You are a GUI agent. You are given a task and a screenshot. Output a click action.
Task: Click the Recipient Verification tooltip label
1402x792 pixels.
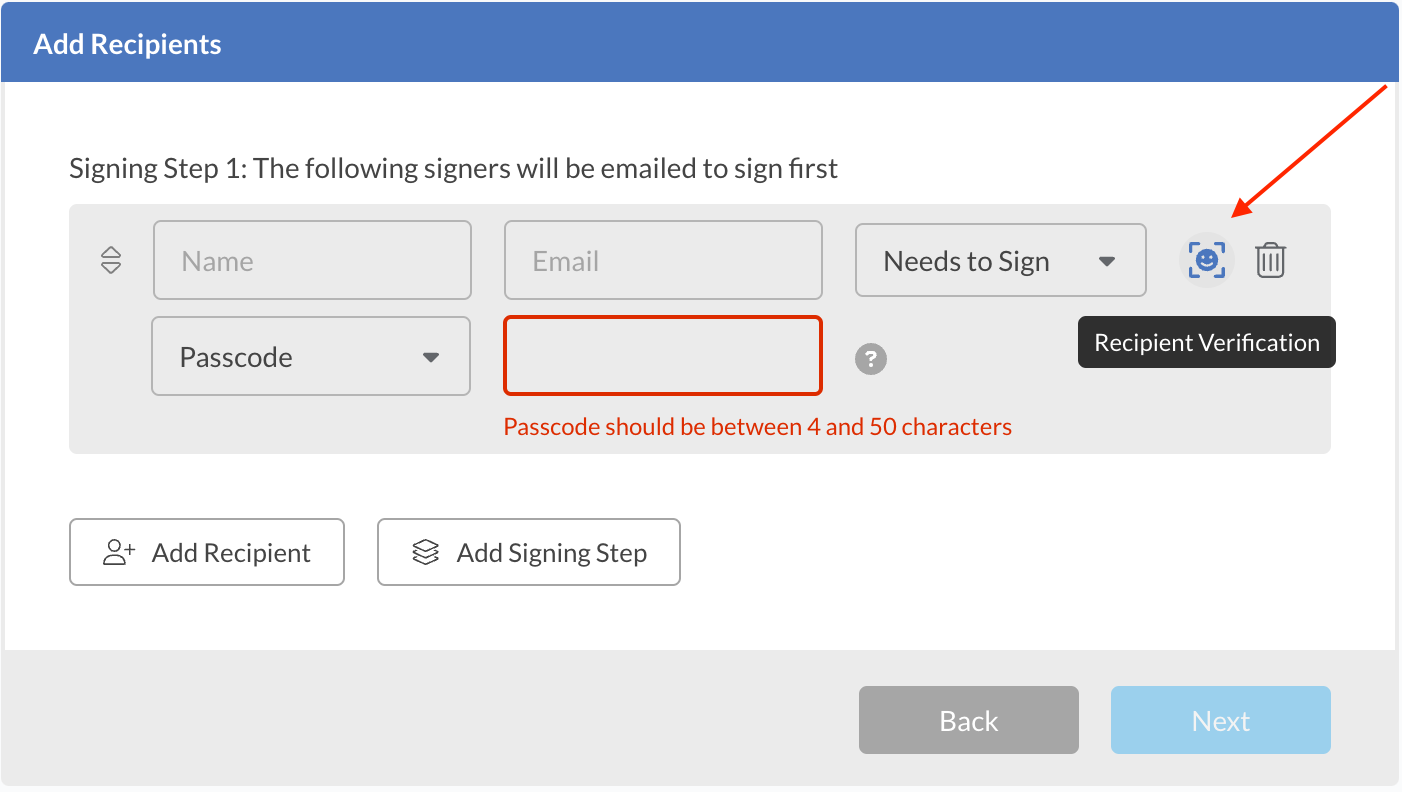pyautogui.click(x=1206, y=342)
